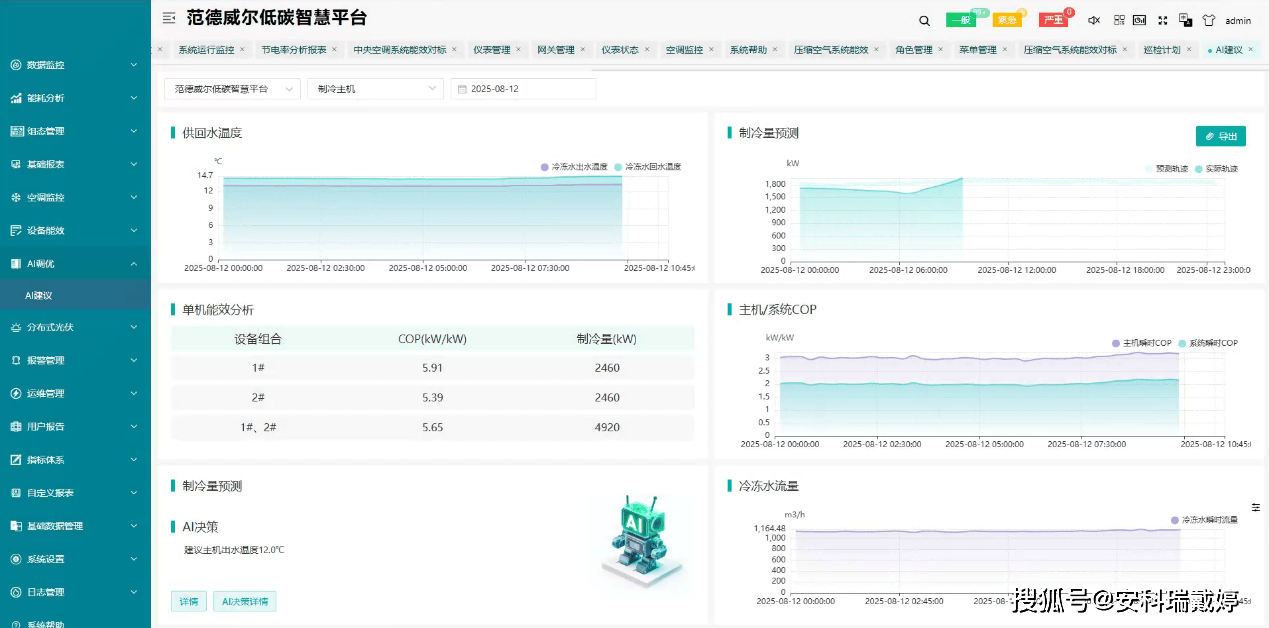This screenshot has width=1269, height=628.
Task: Close the 巡检计划 tab
Action: (1189, 49)
